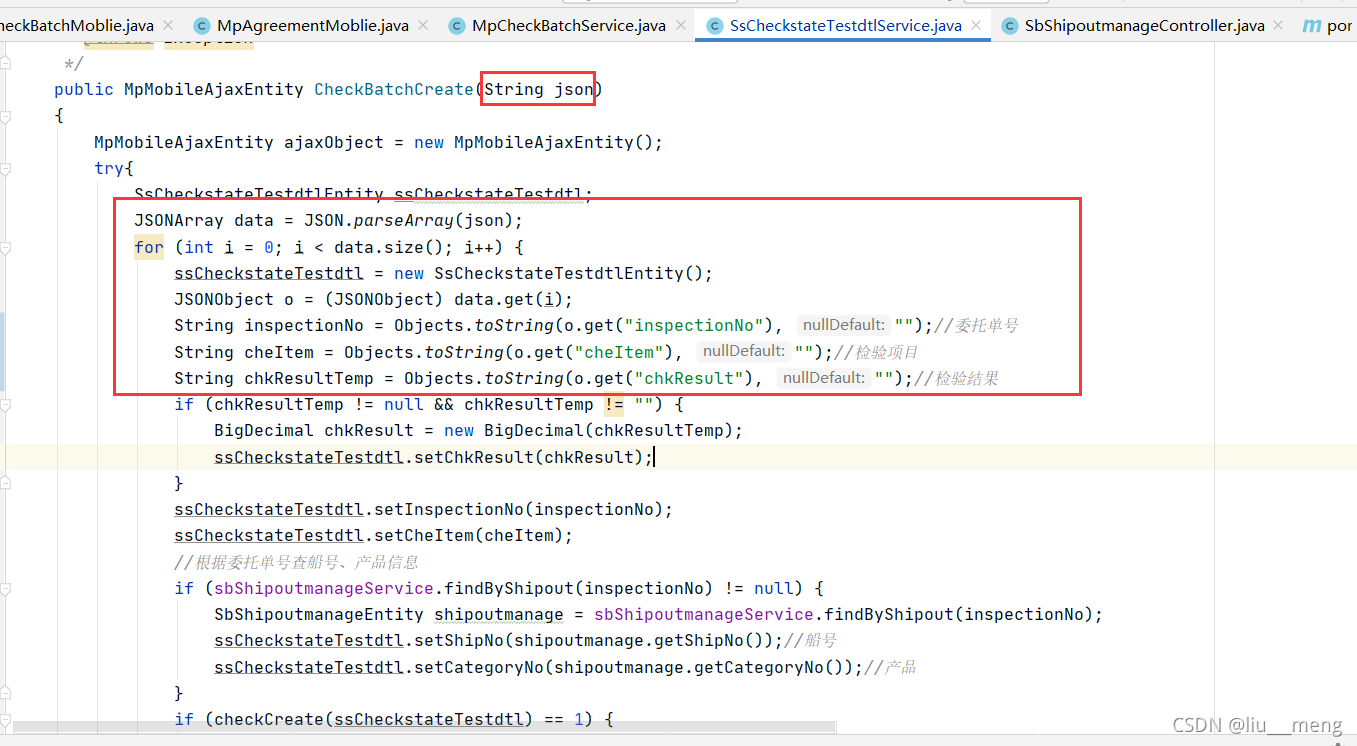Click the //委托单号 comment
Image resolution: width=1357 pixels, height=746 pixels.
point(977,325)
